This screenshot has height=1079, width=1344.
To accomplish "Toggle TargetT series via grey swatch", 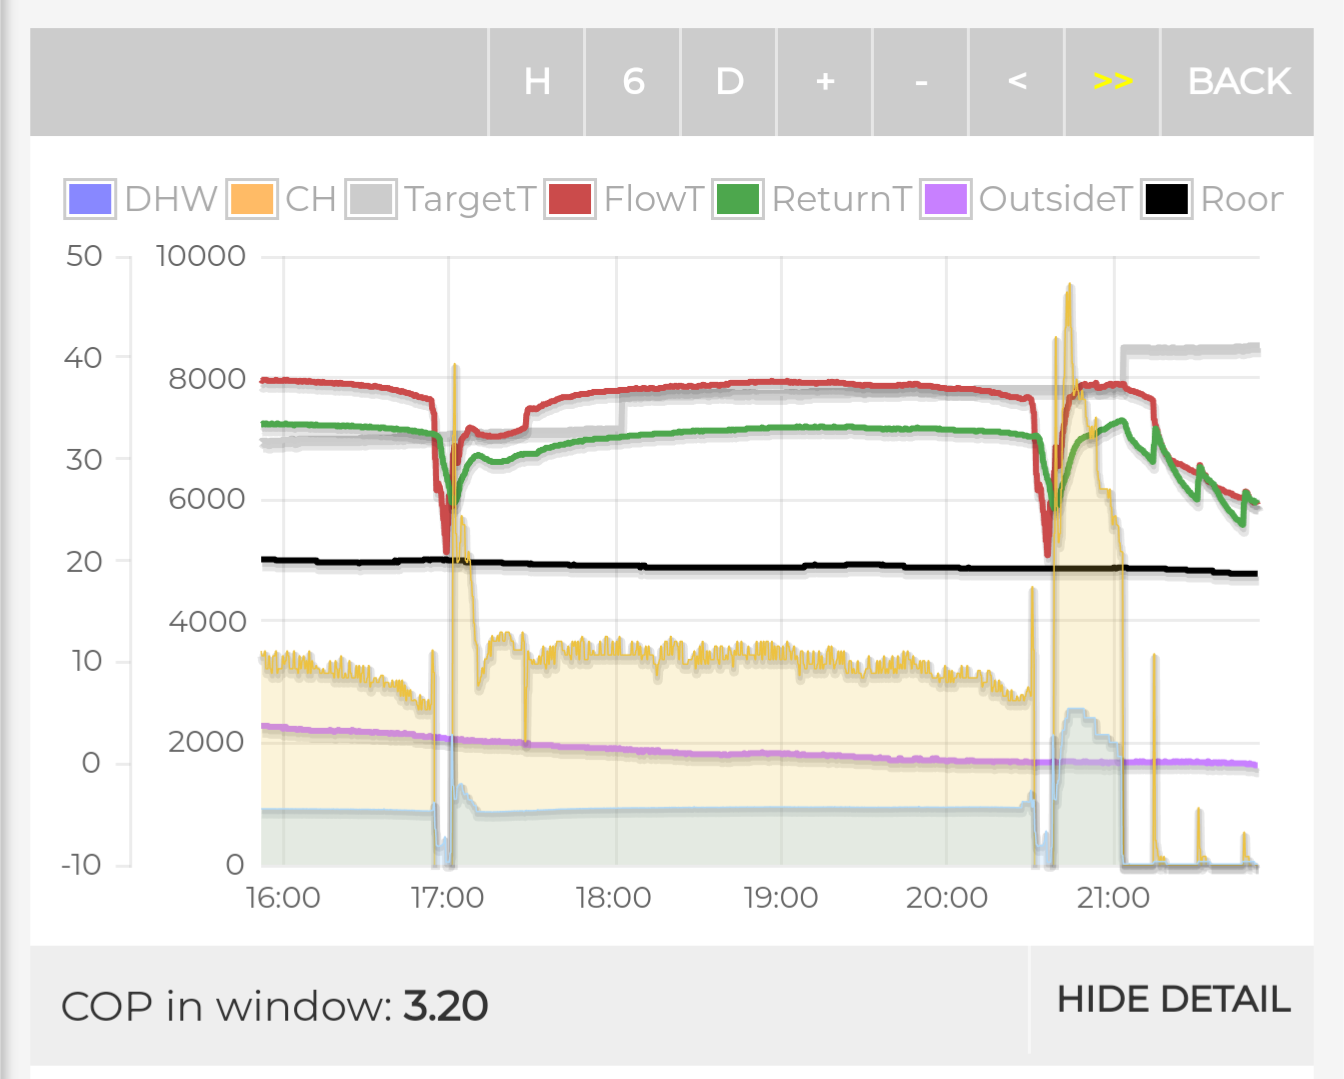I will [371, 199].
